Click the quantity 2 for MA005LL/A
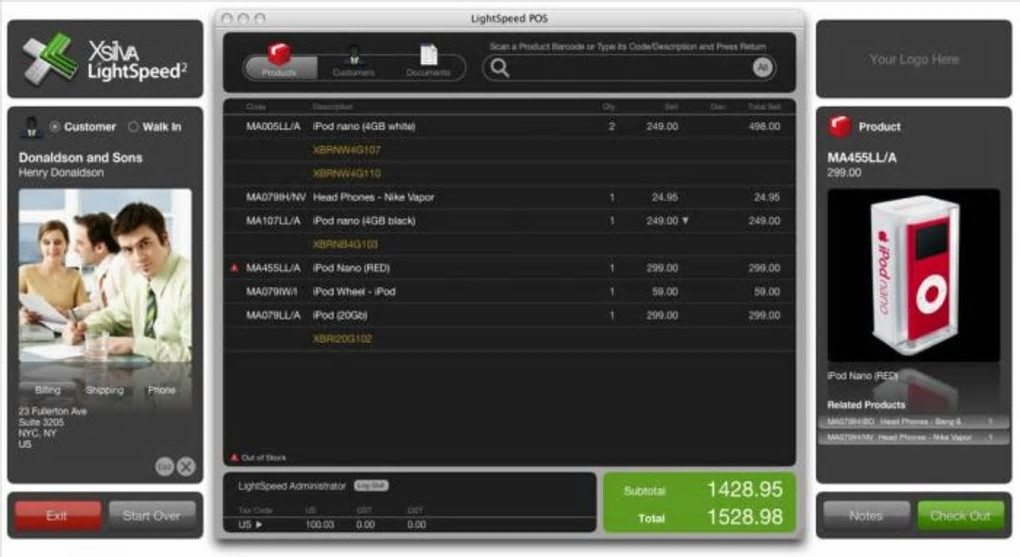 click(611, 126)
